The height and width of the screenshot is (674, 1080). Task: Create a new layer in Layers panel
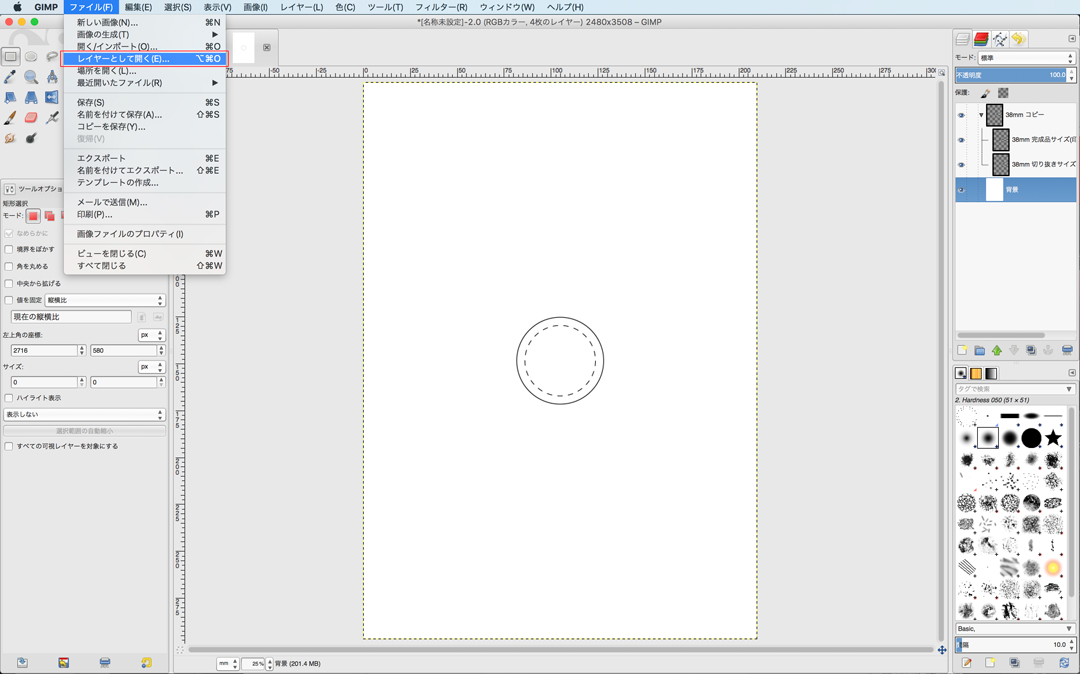[962, 351]
